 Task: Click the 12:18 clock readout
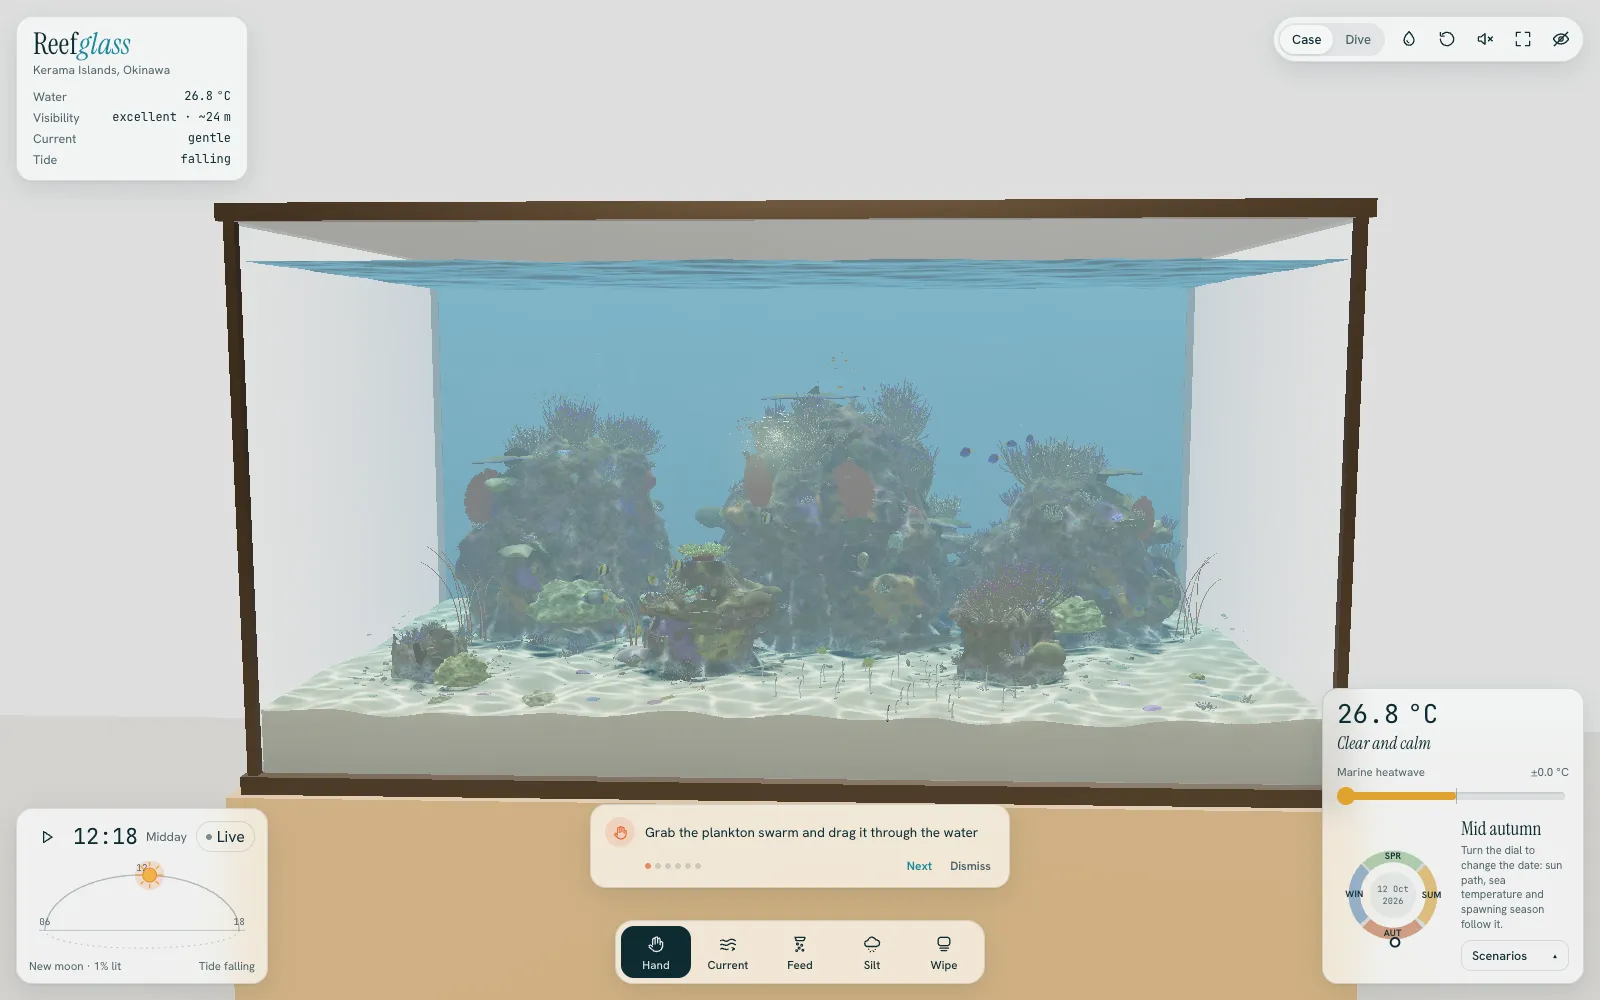[105, 837]
